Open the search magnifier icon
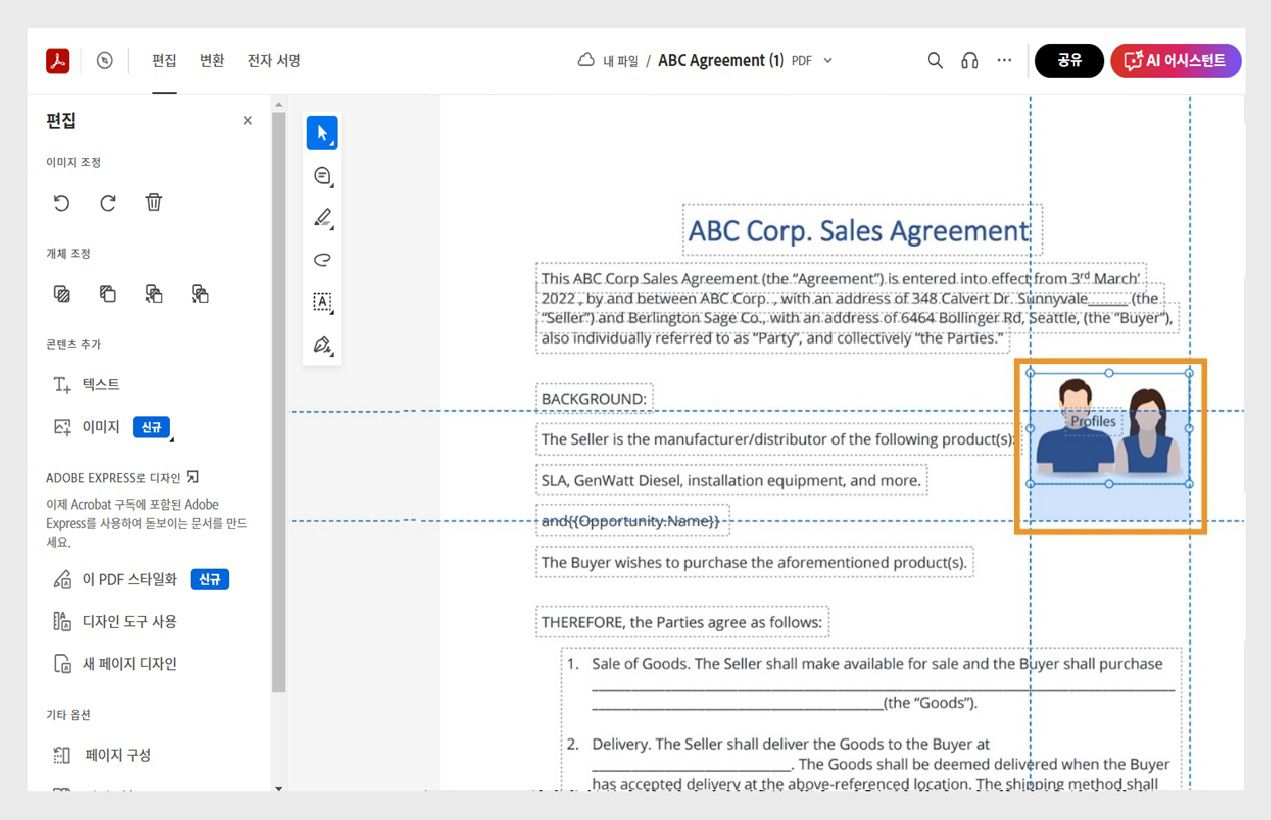 pyautogui.click(x=935, y=61)
